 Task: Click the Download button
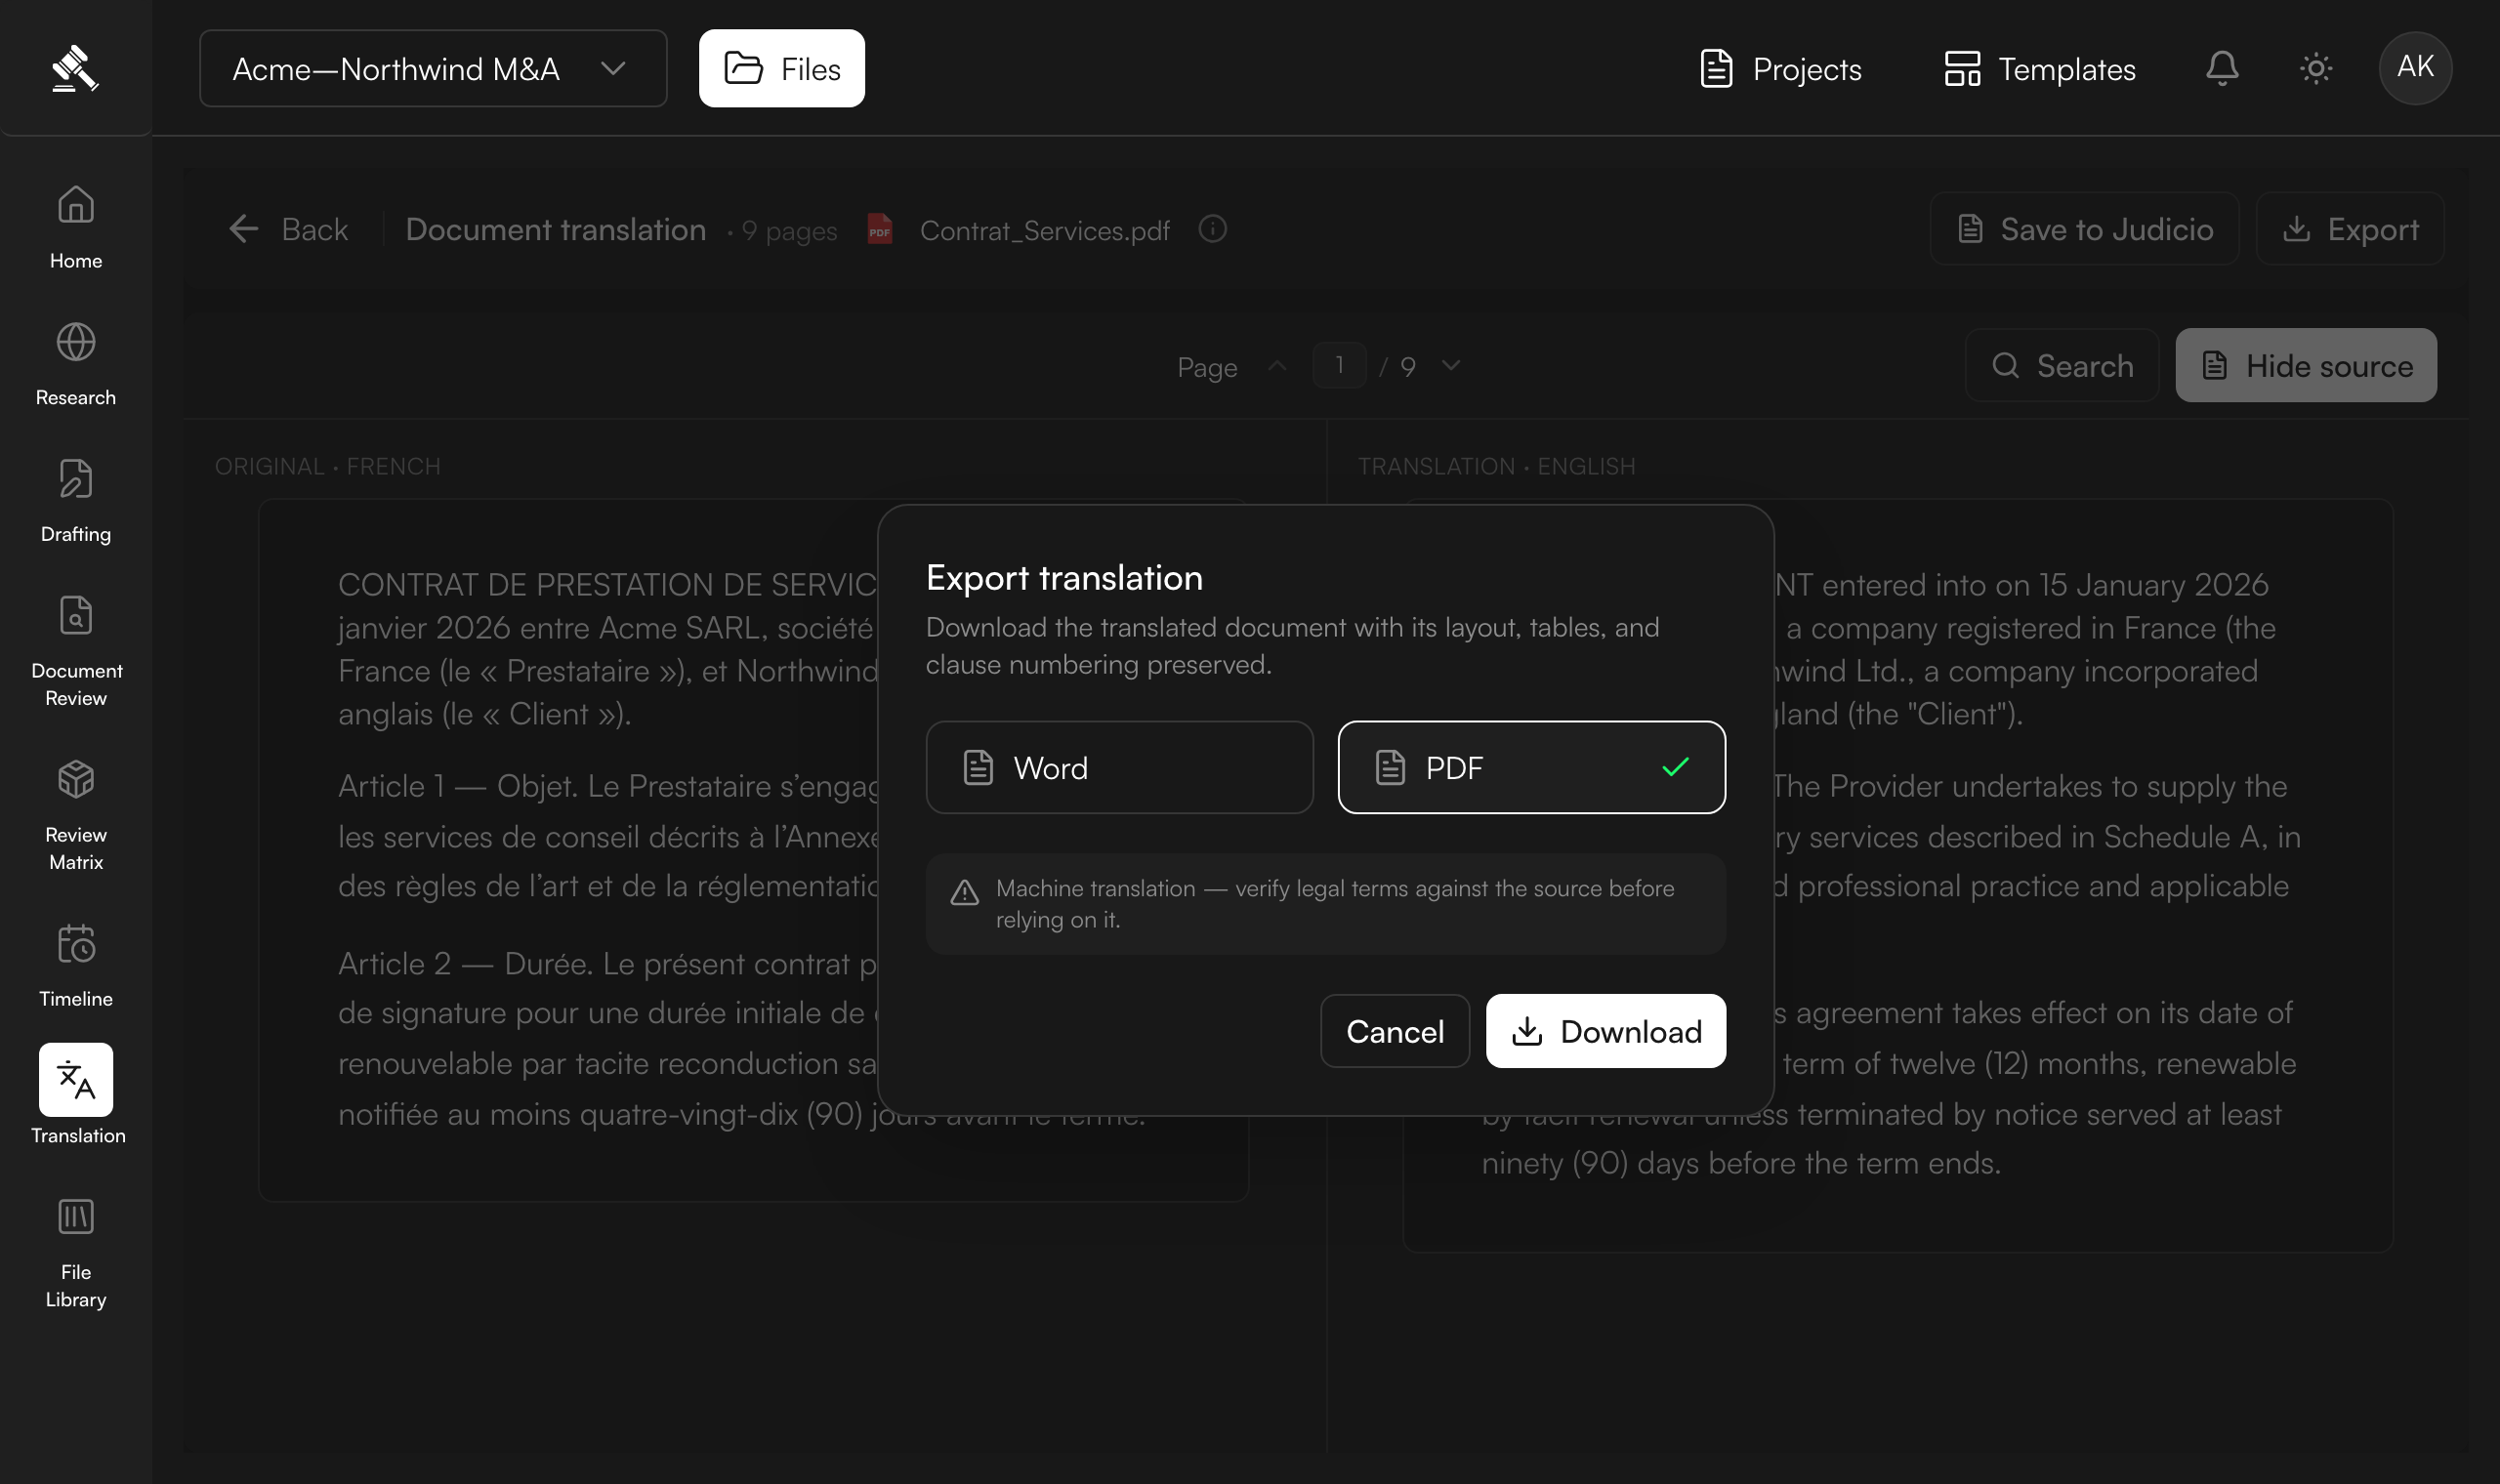1605,1031
